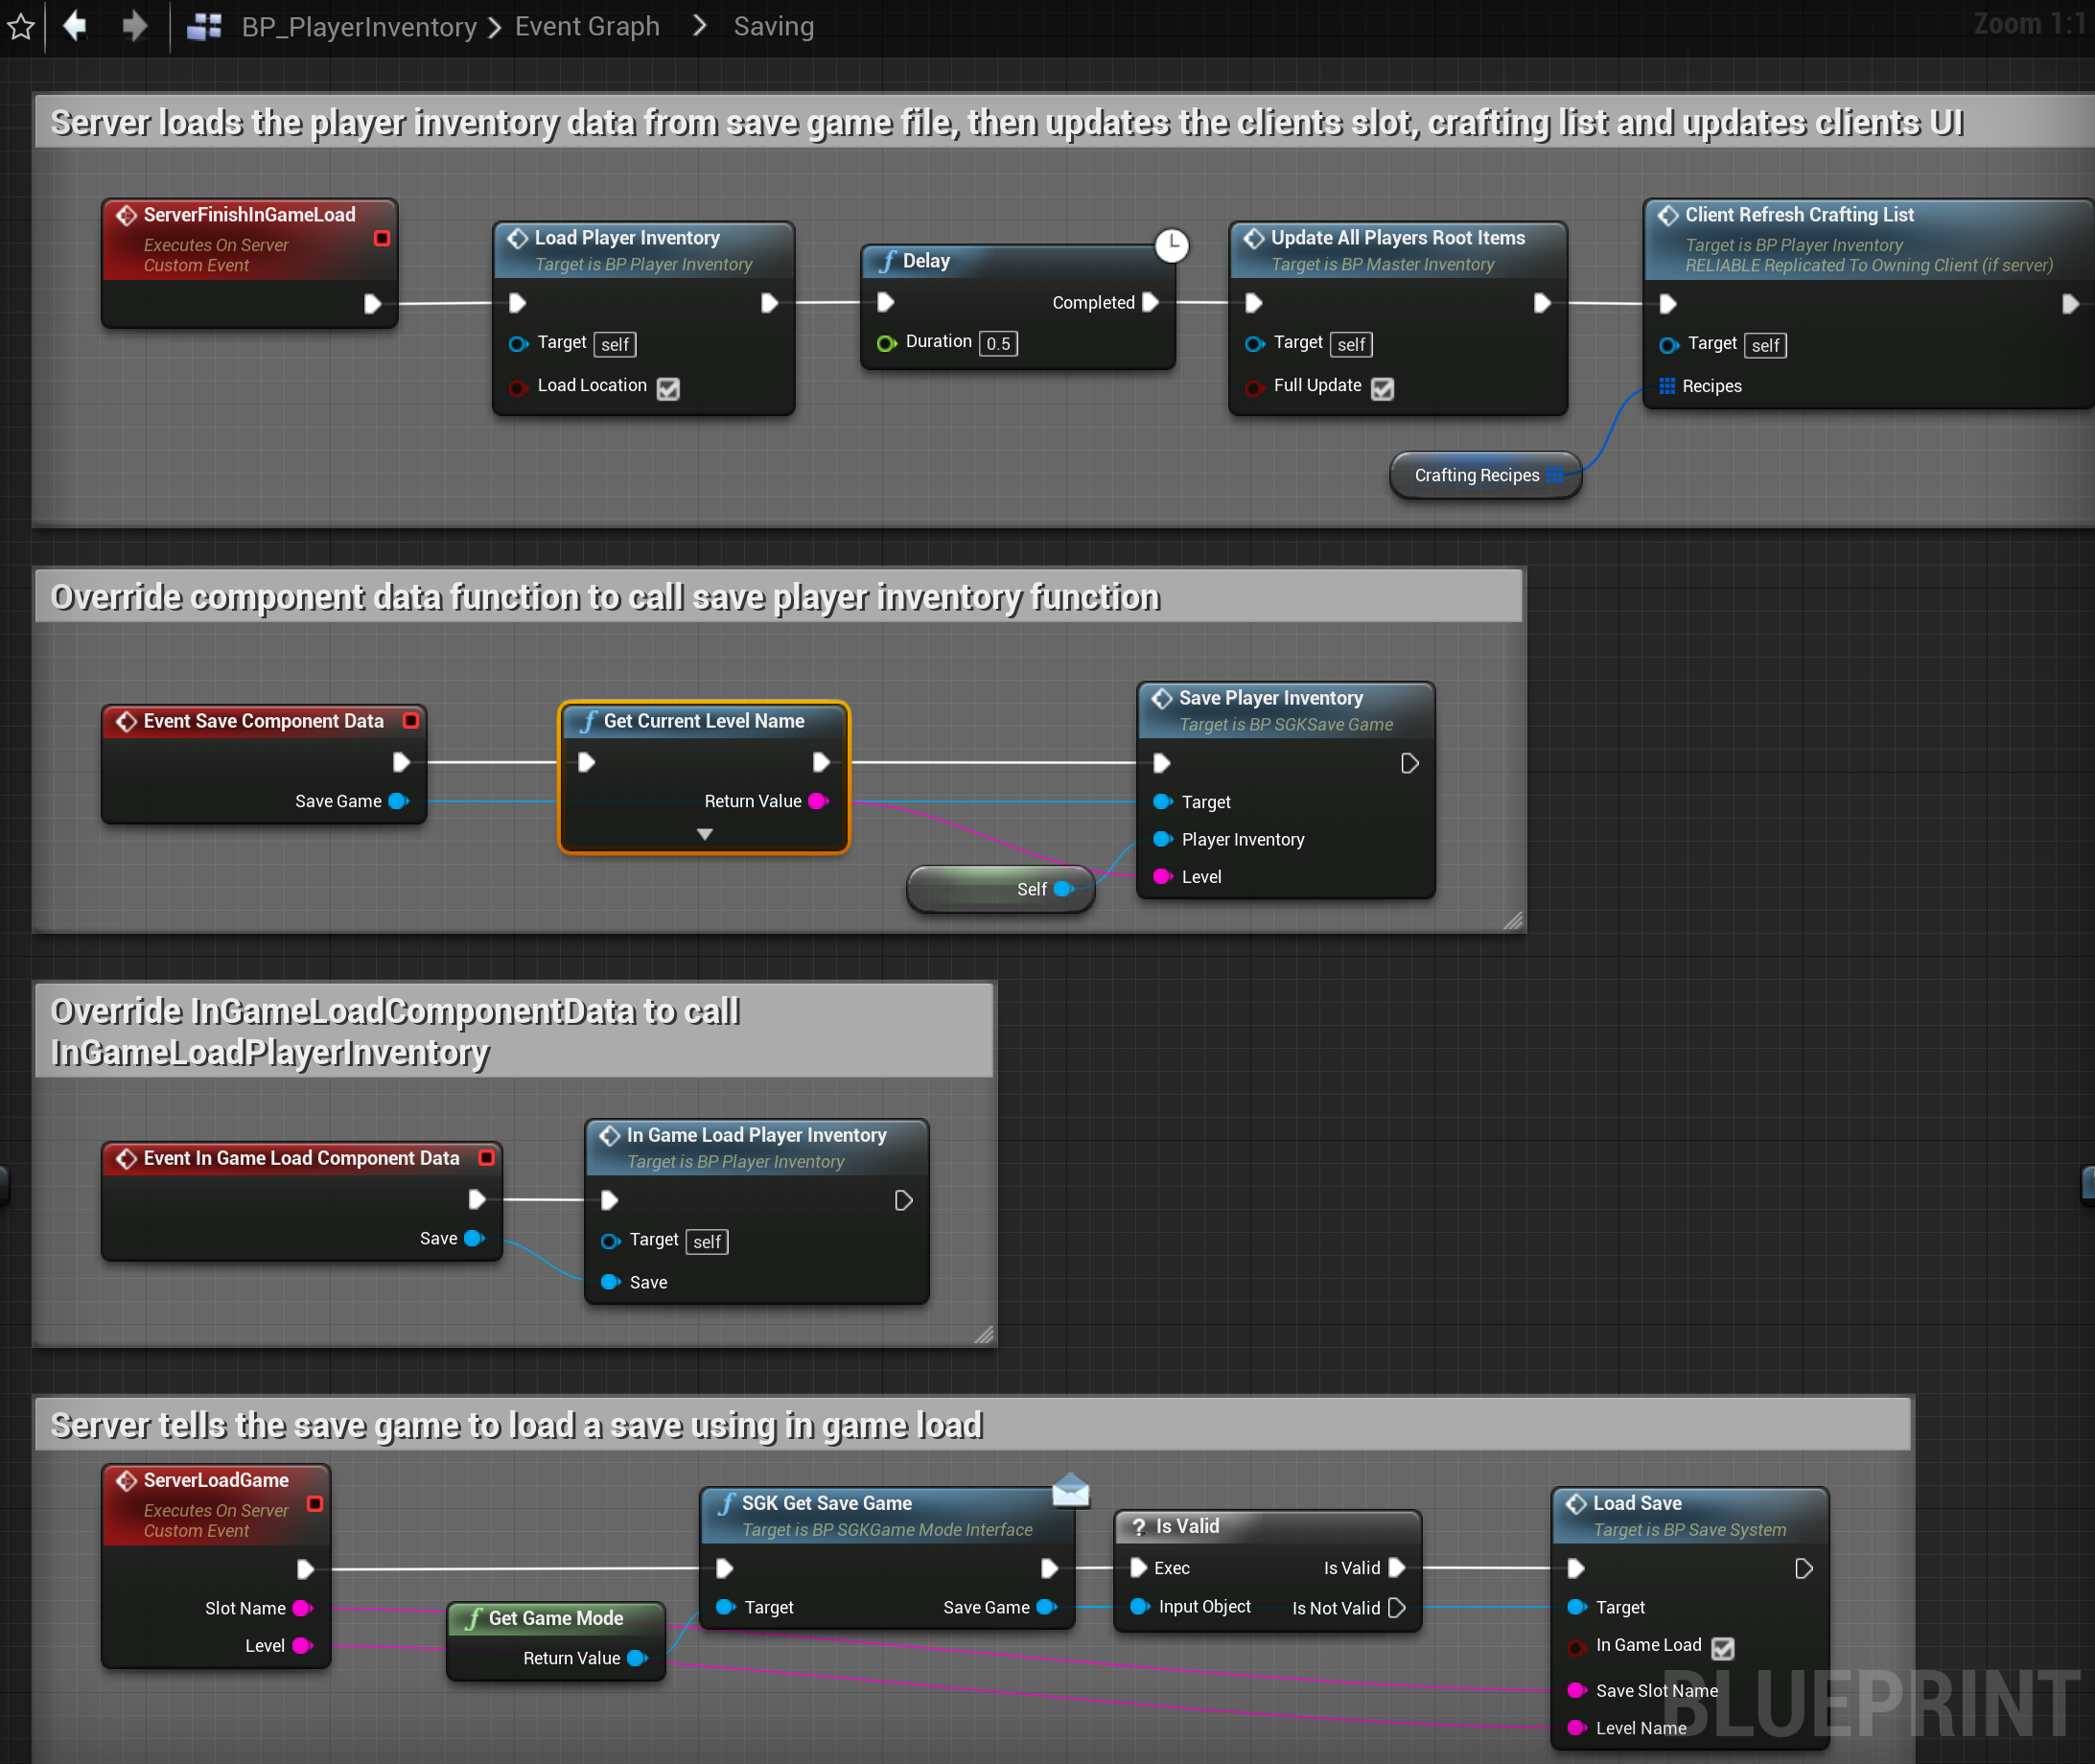Click the Delay node clock icon
2095x1764 pixels.
(1171, 245)
